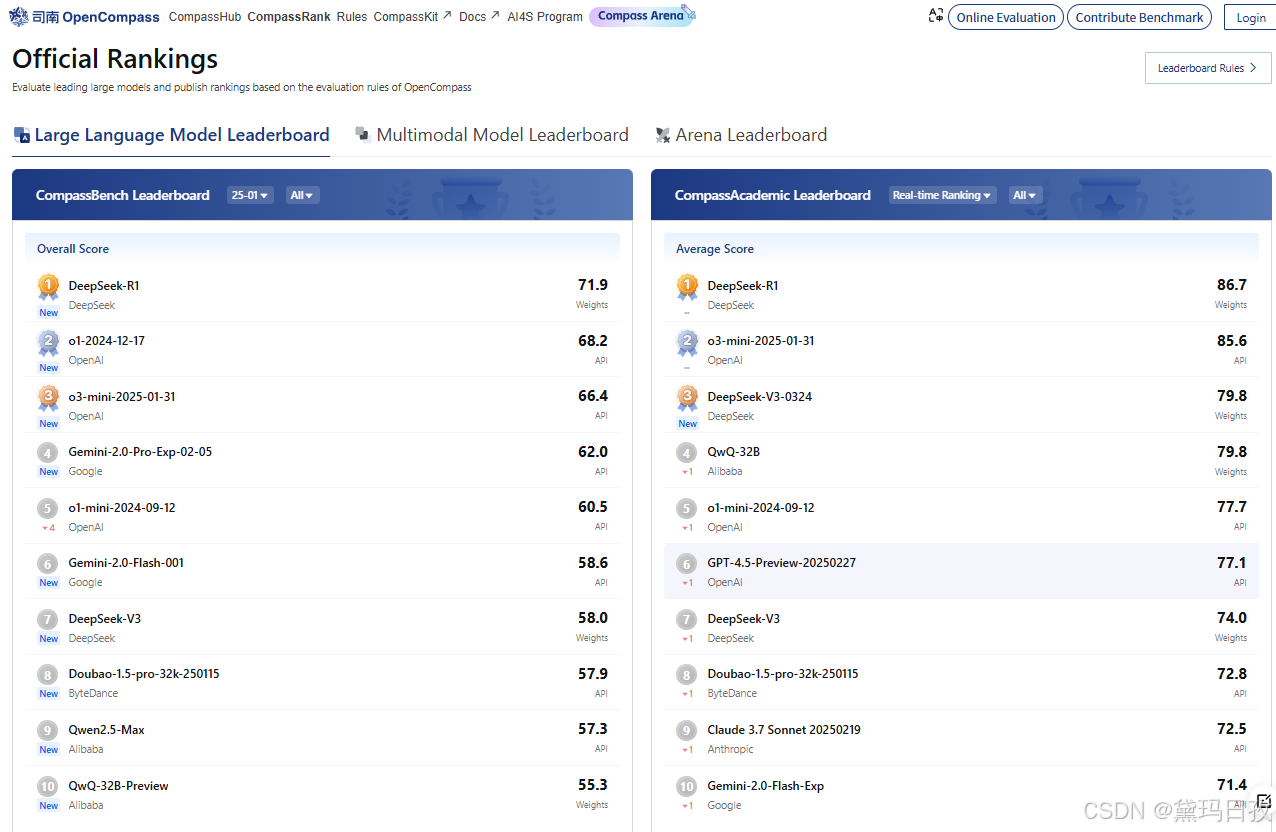This screenshot has width=1276, height=832.
Task: Click the 68.2 score for o1-2024-12-17
Action: pyautogui.click(x=593, y=341)
